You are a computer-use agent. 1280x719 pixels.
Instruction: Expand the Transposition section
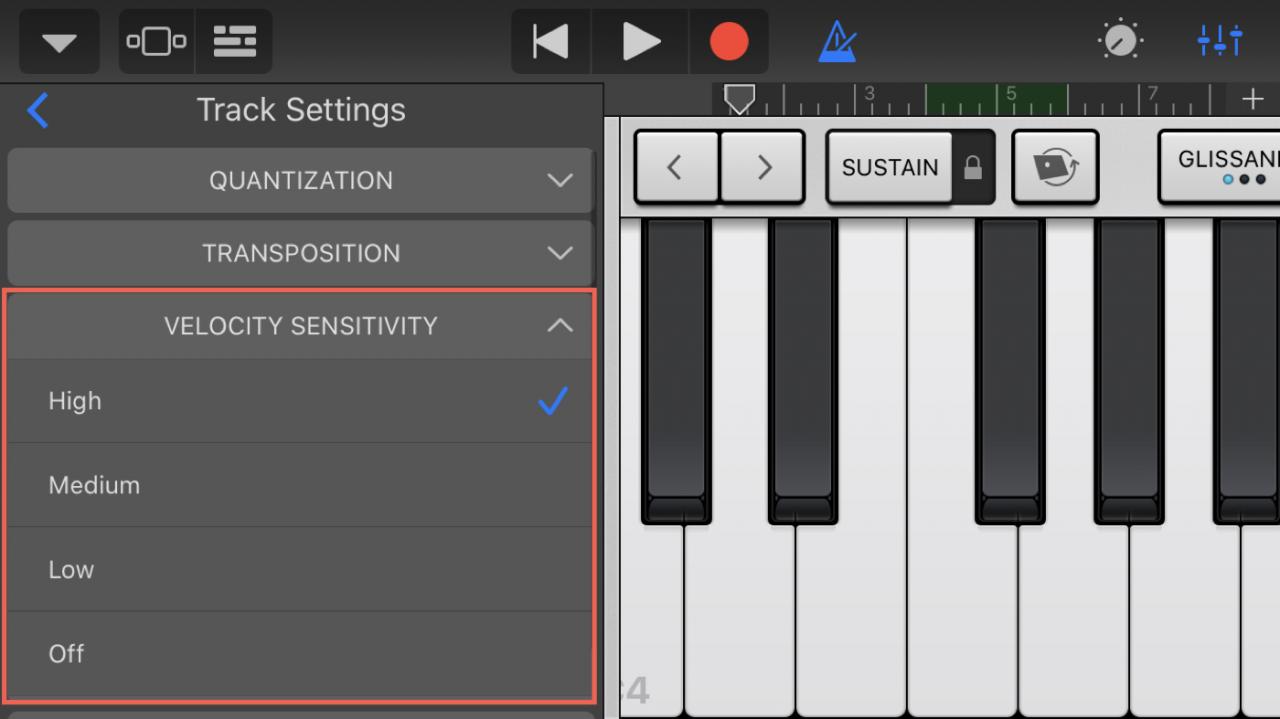(300, 253)
